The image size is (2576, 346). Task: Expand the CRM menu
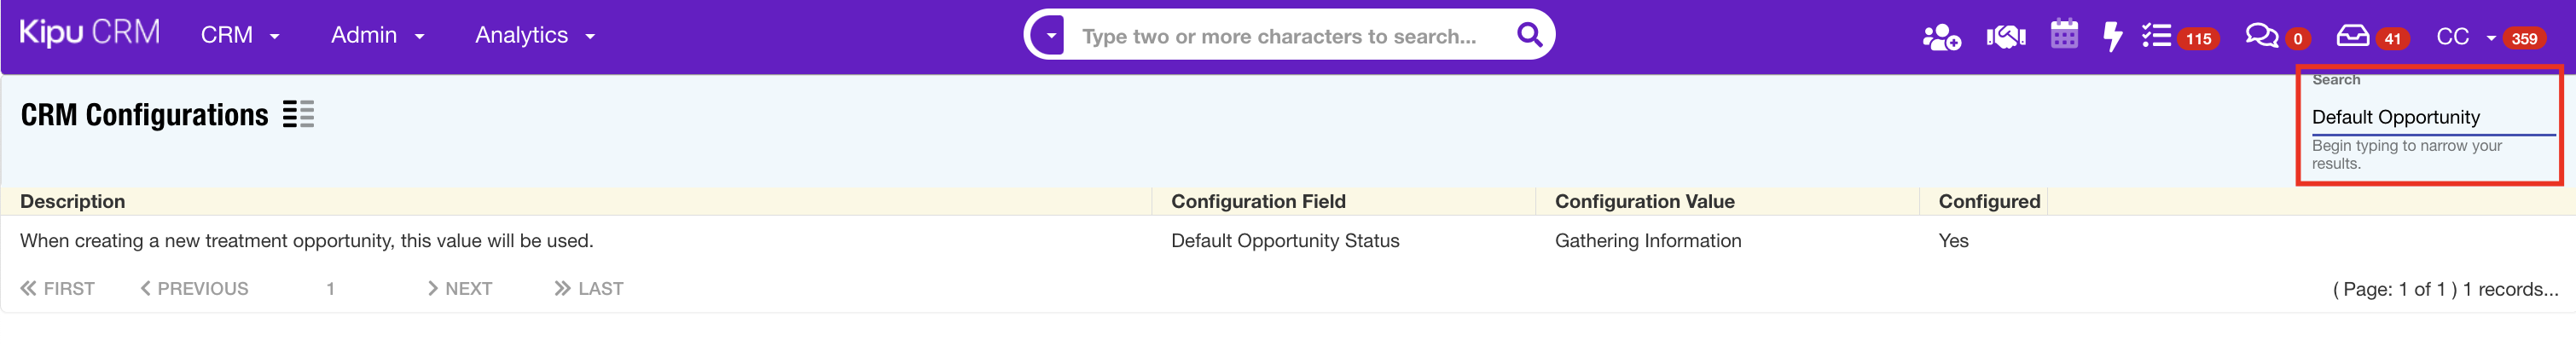coord(240,35)
